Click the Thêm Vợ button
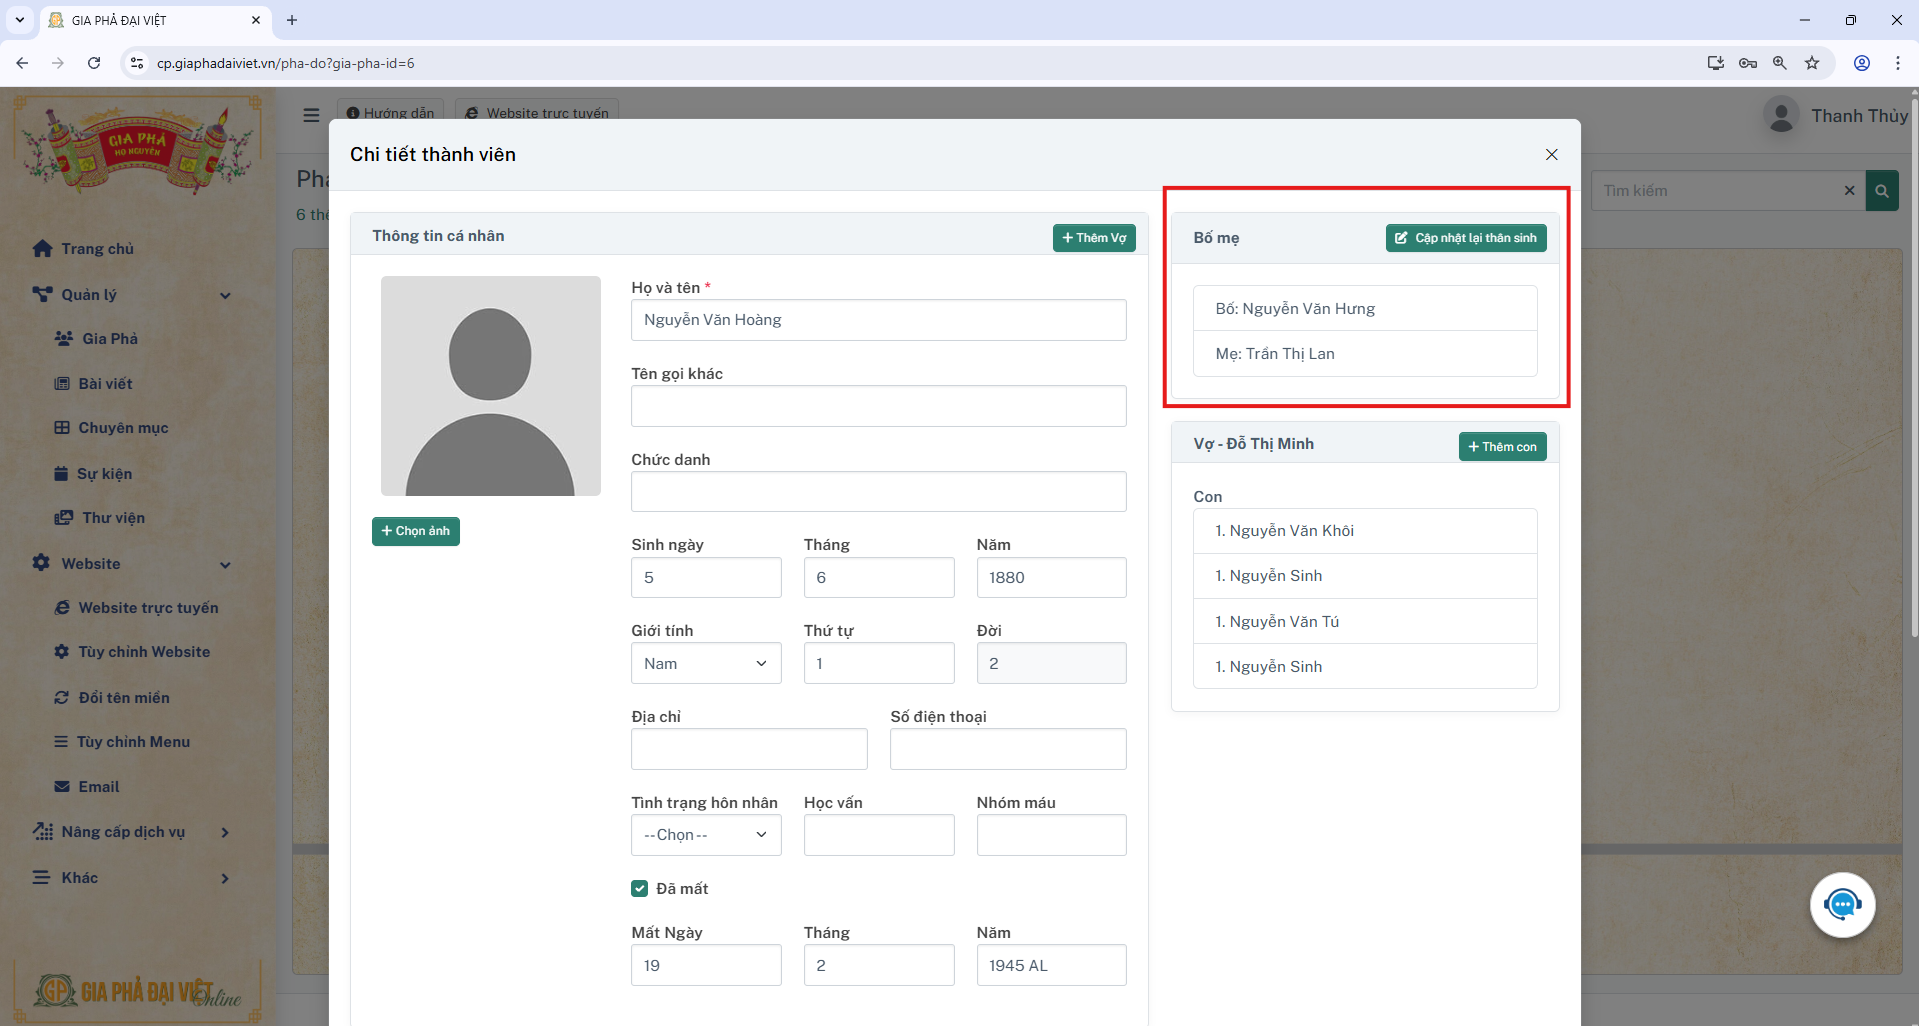This screenshot has height=1026, width=1919. coord(1093,238)
